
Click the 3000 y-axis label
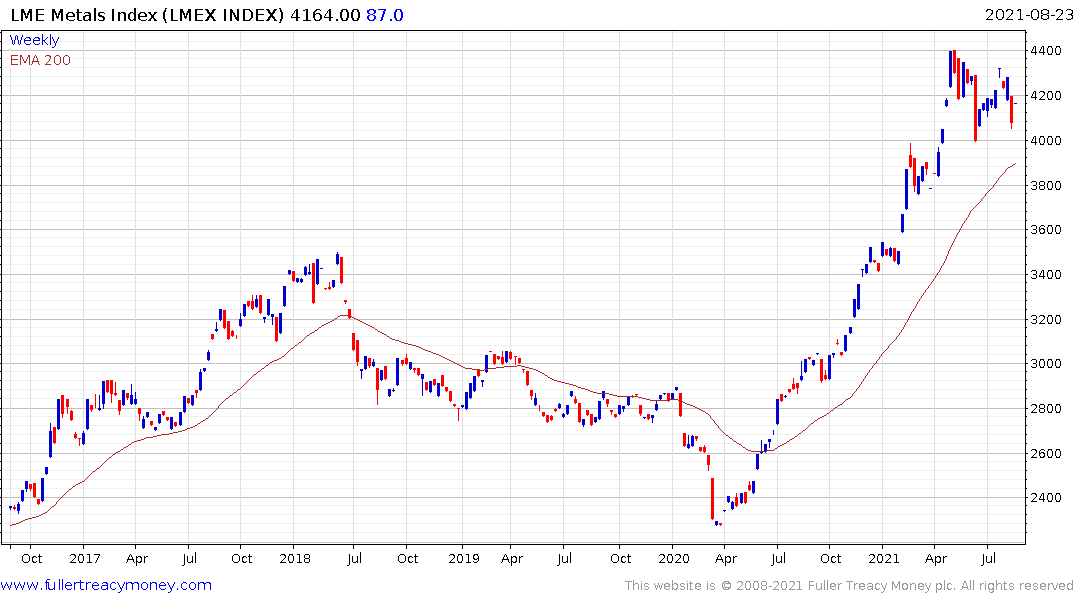1046,363
